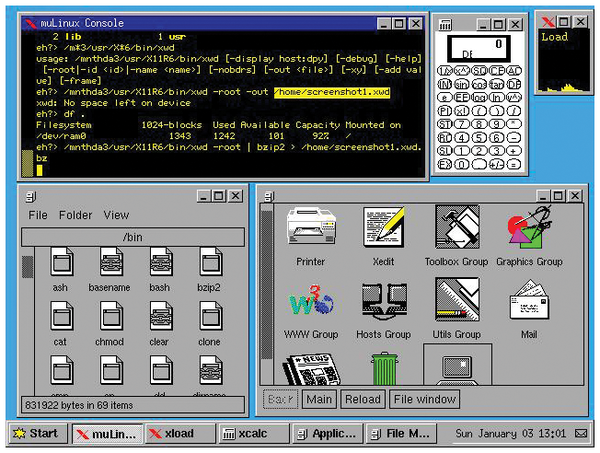Click the Start button on the taskbar
The image size is (600, 453).
tap(38, 433)
